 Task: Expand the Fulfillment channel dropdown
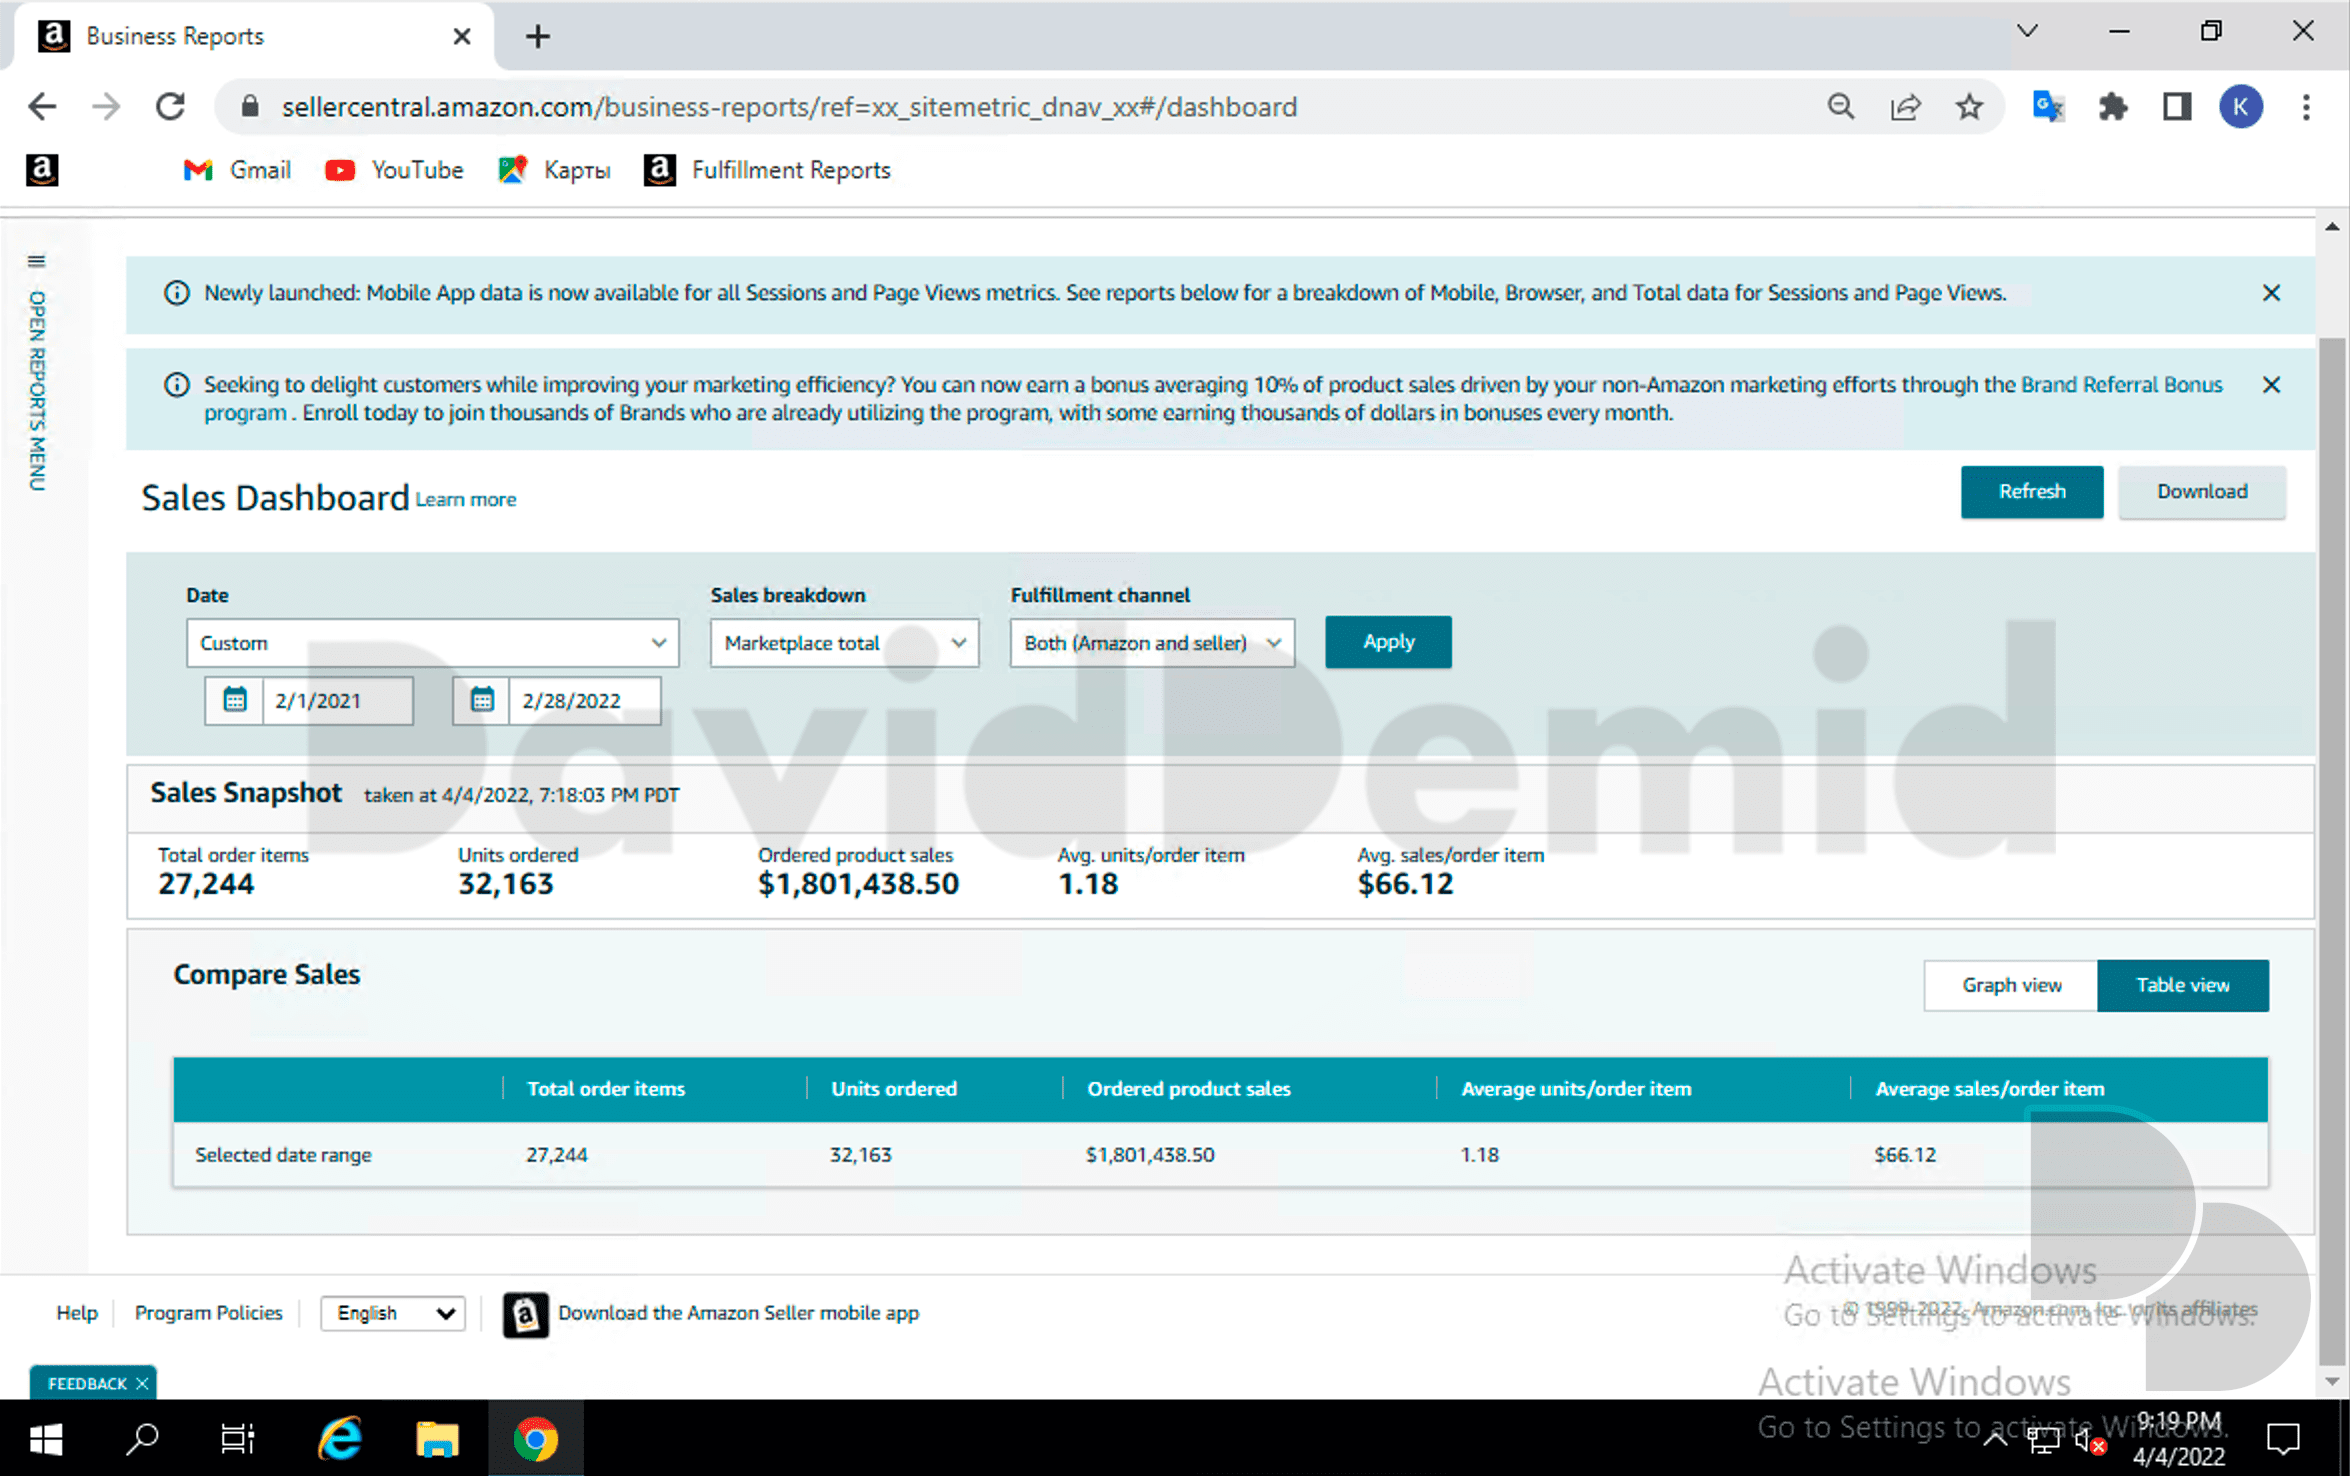[1152, 643]
